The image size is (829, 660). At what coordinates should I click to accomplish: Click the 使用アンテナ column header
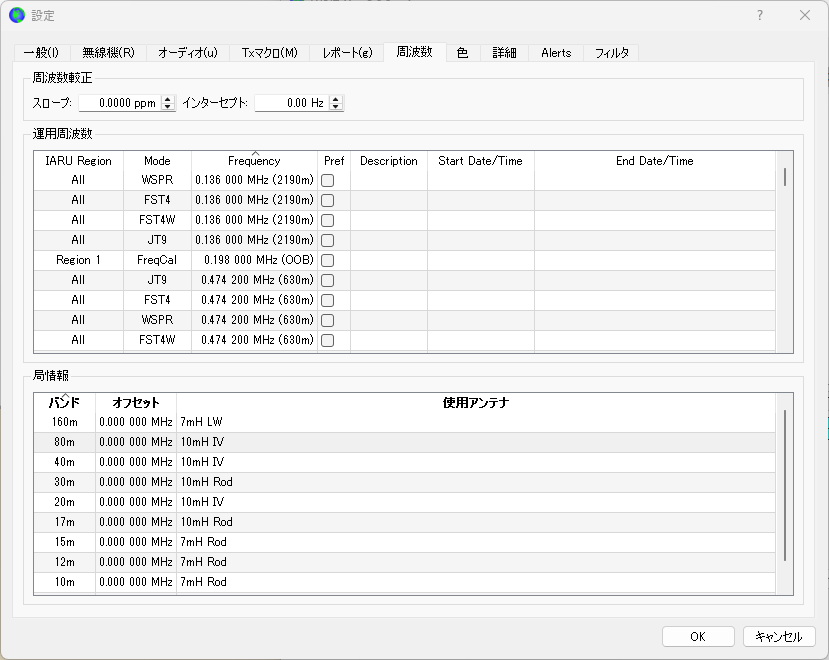[x=476, y=403]
